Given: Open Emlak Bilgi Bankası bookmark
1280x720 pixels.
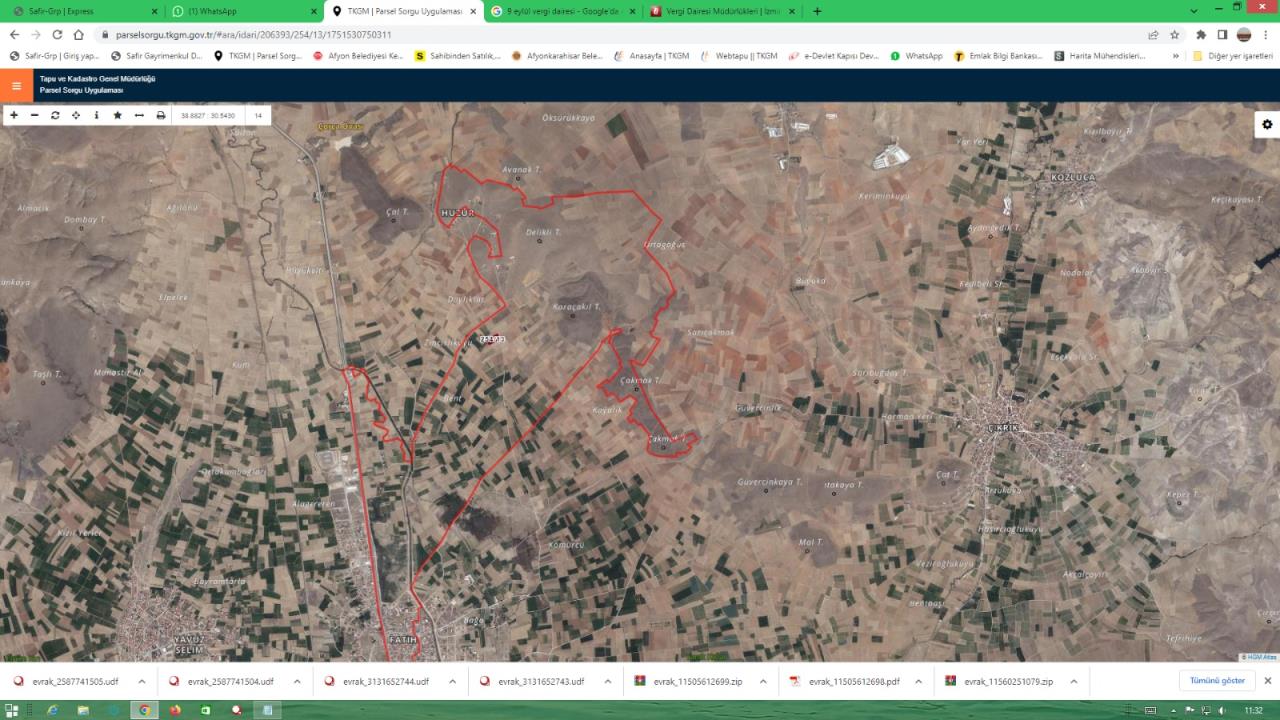Looking at the screenshot, I should point(998,56).
